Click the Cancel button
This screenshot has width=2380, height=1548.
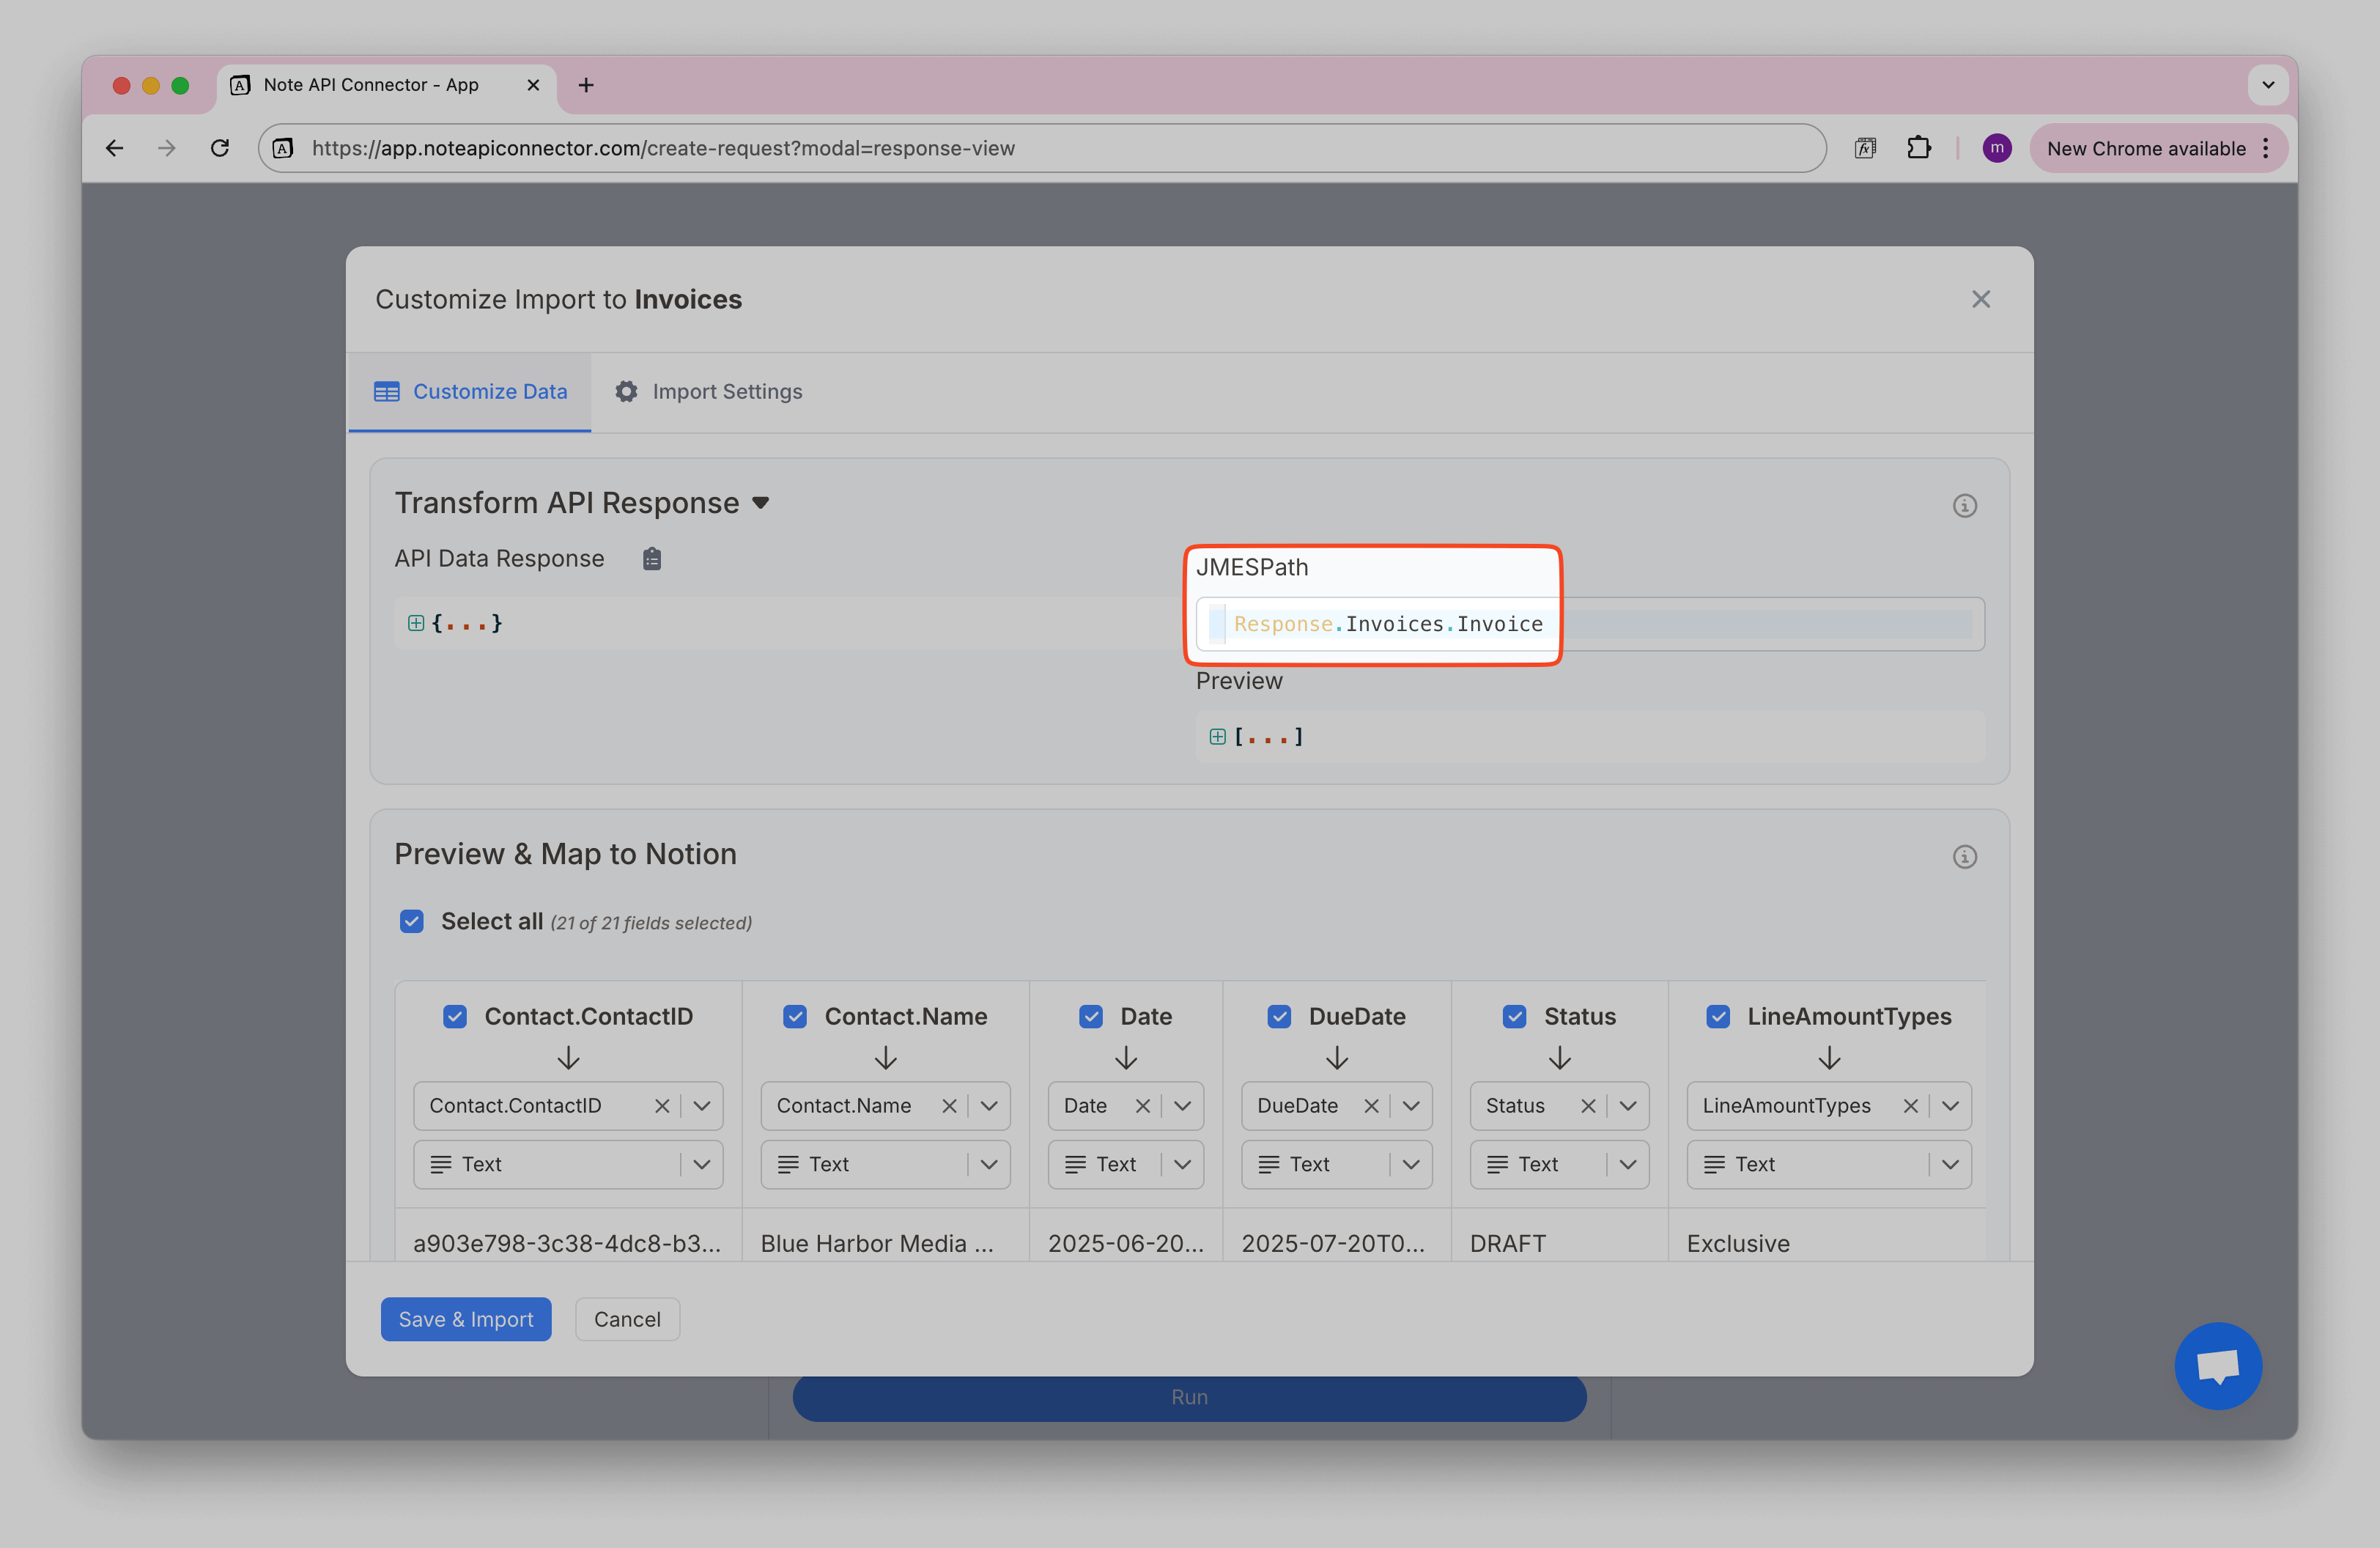(x=627, y=1320)
